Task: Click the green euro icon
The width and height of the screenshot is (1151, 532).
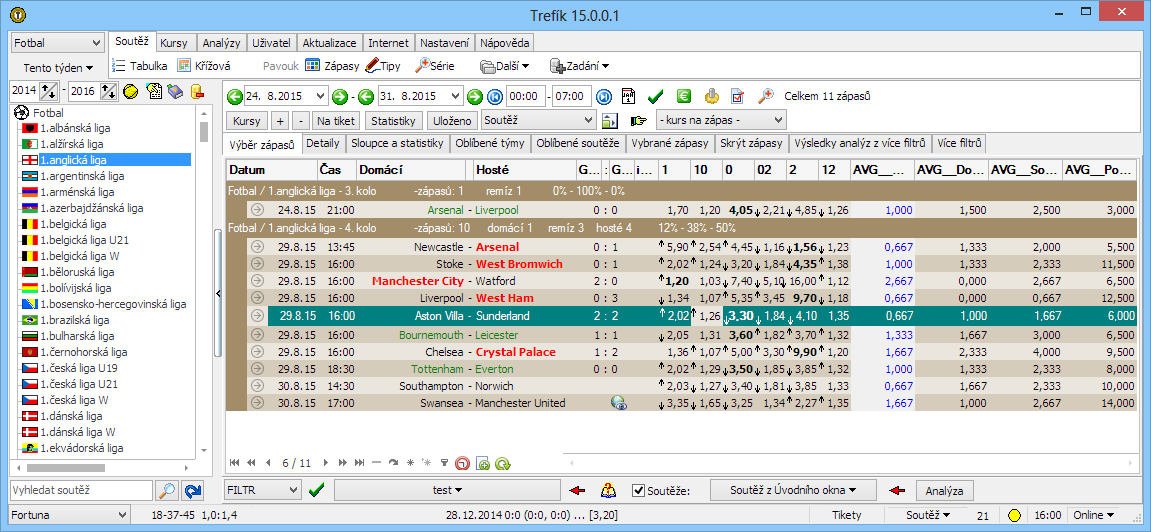Action: coord(683,96)
